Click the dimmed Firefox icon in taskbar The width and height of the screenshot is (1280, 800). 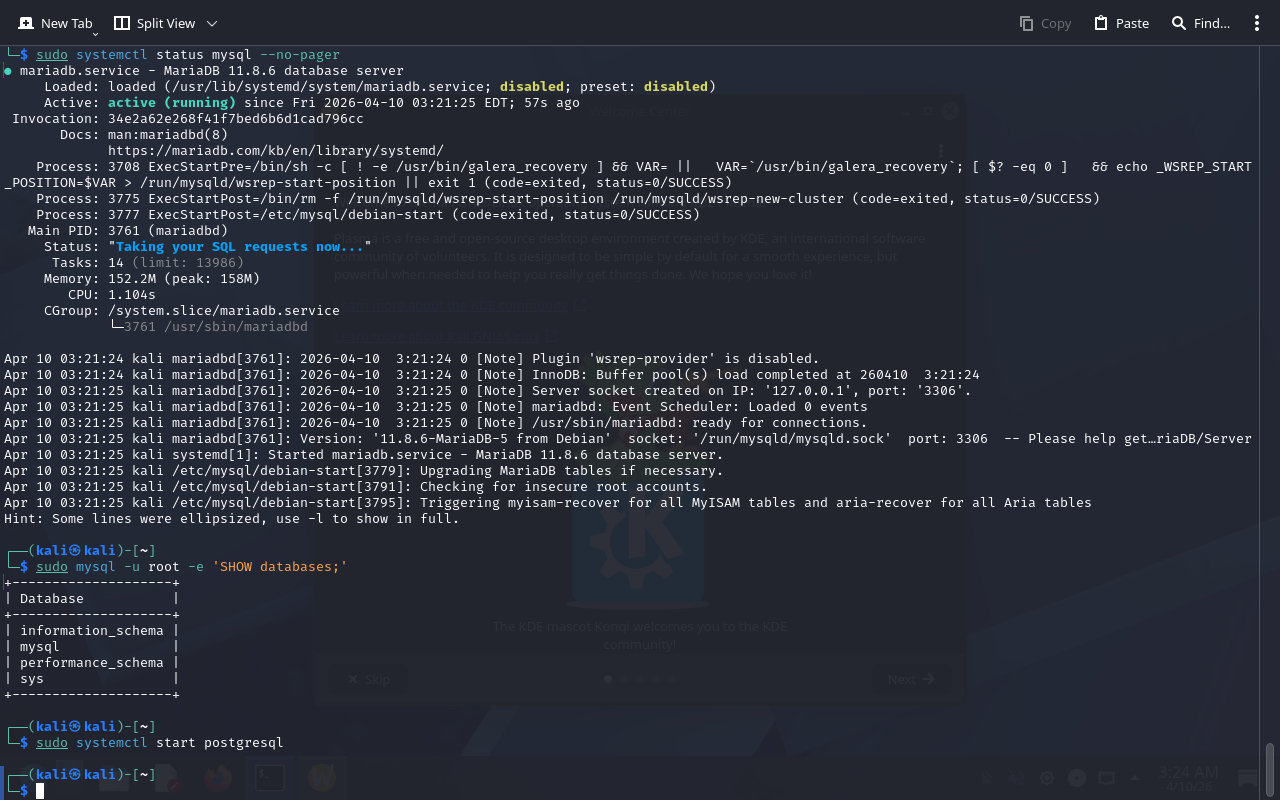click(217, 777)
